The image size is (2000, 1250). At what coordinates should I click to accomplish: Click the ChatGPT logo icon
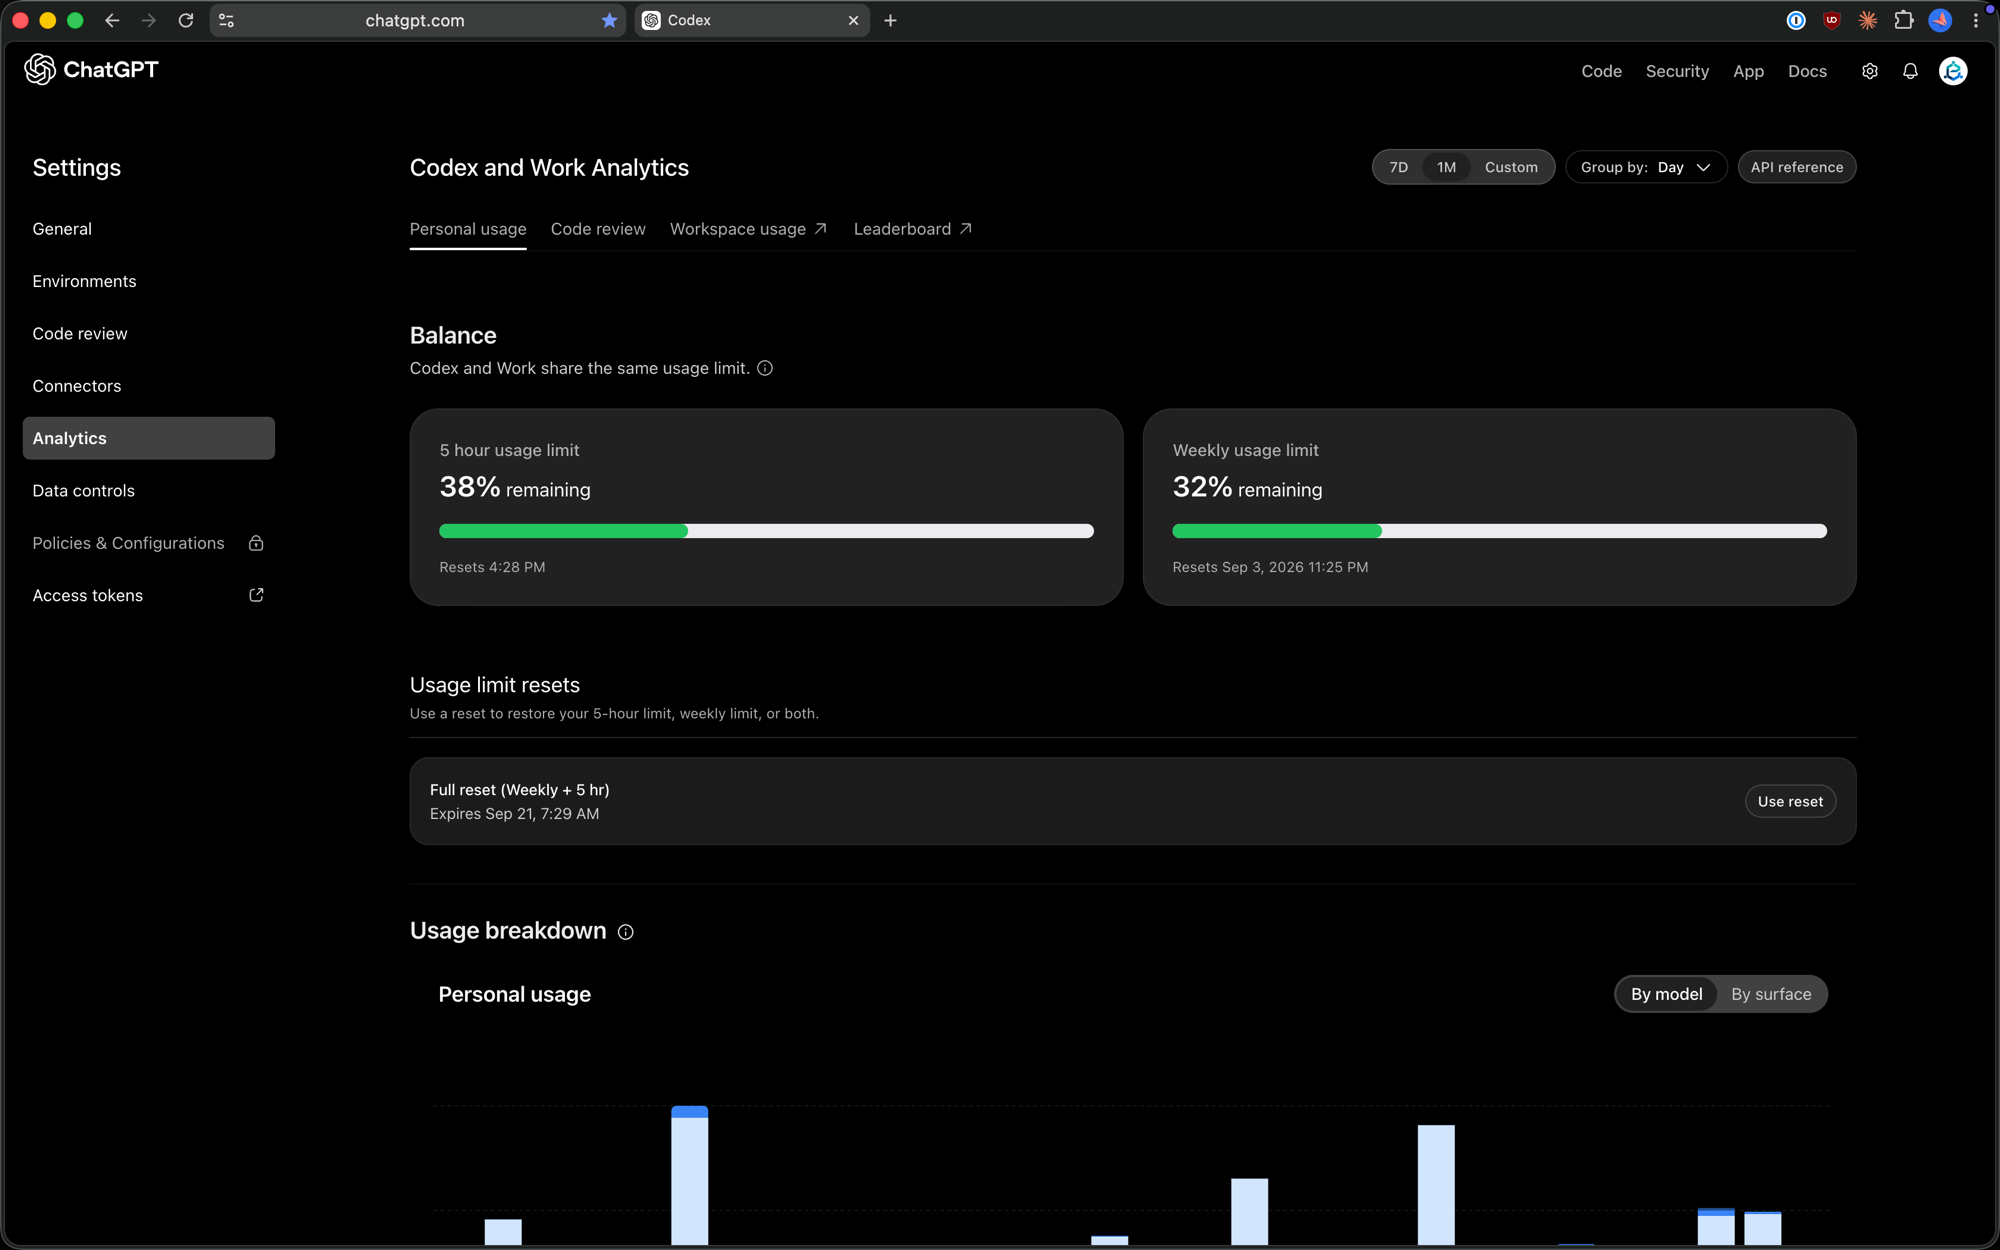coord(40,69)
